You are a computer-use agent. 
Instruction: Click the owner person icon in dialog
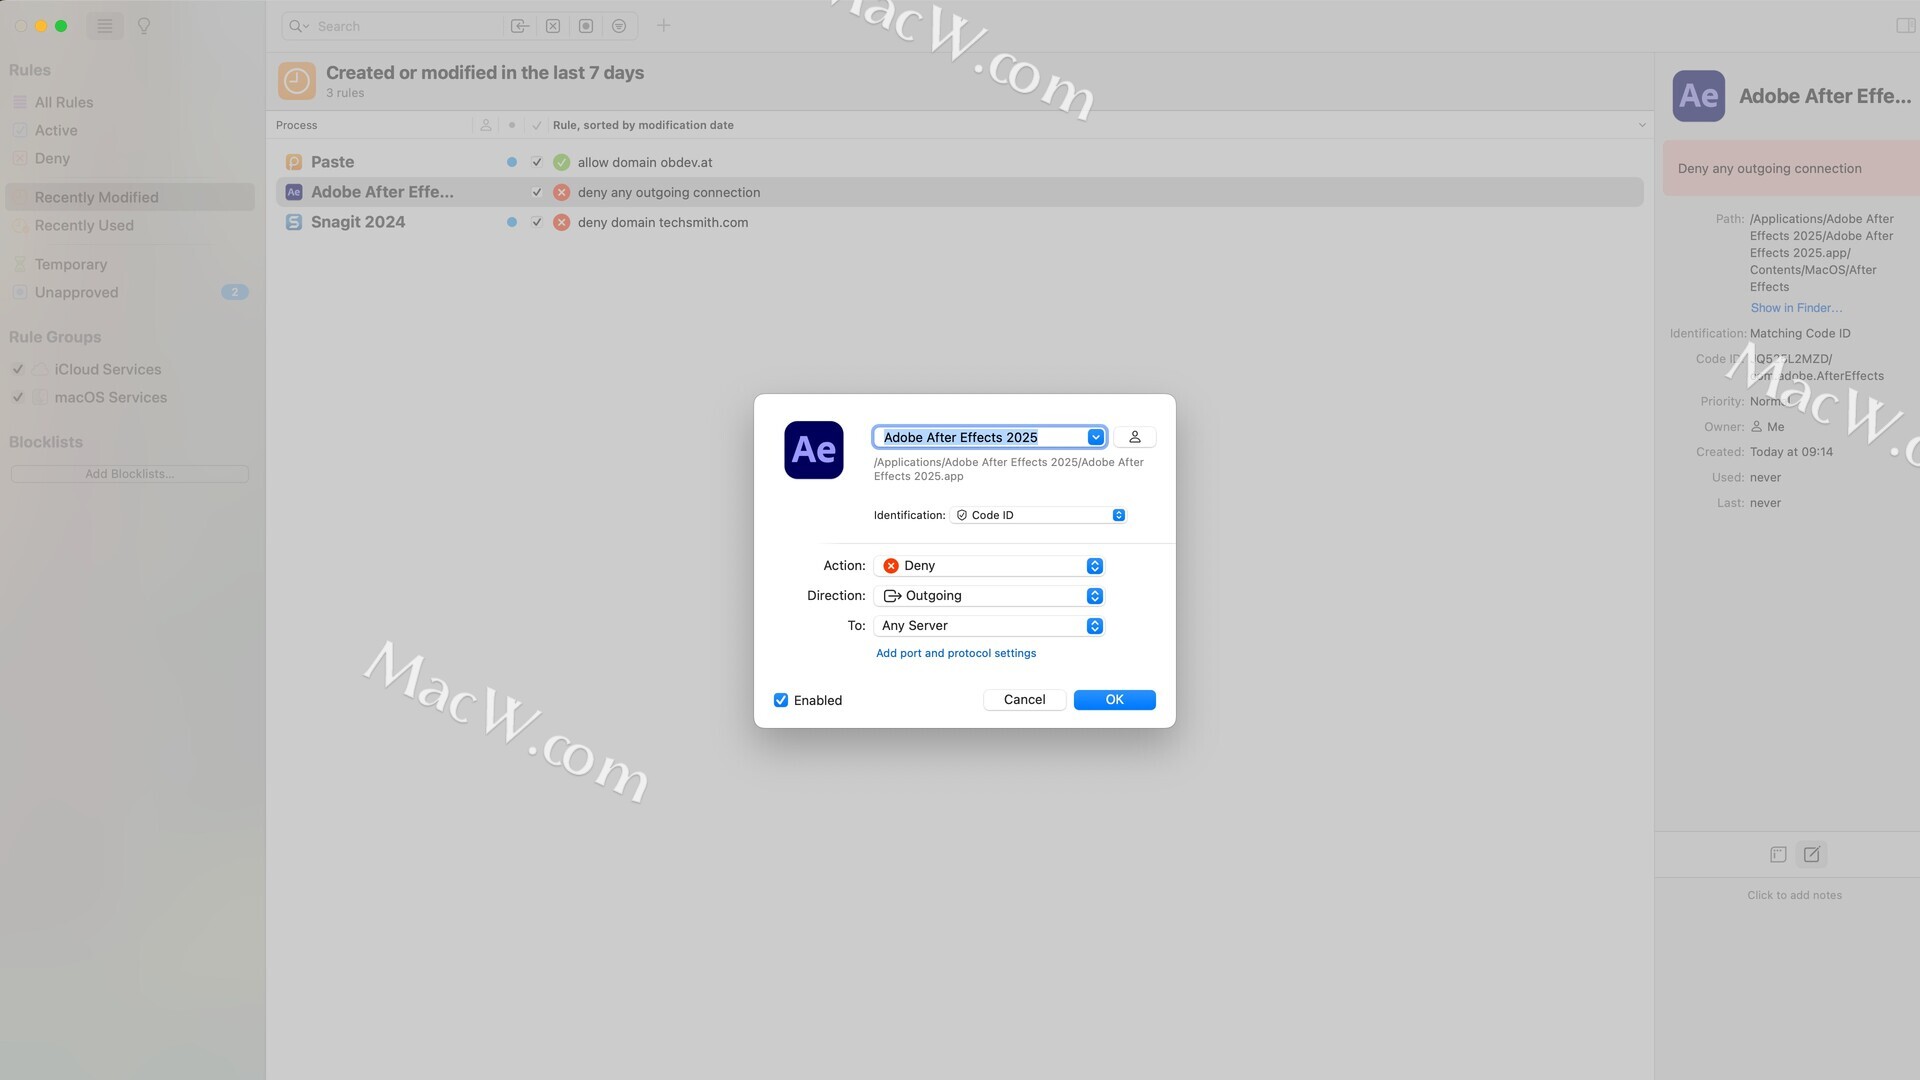(x=1134, y=437)
